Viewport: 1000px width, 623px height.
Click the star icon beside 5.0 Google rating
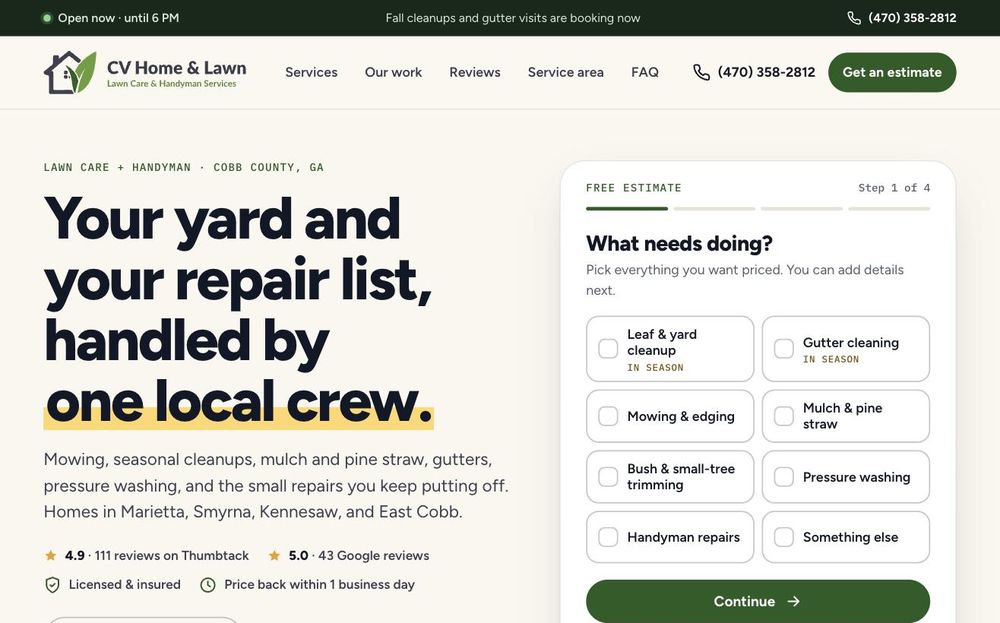[x=274, y=555]
